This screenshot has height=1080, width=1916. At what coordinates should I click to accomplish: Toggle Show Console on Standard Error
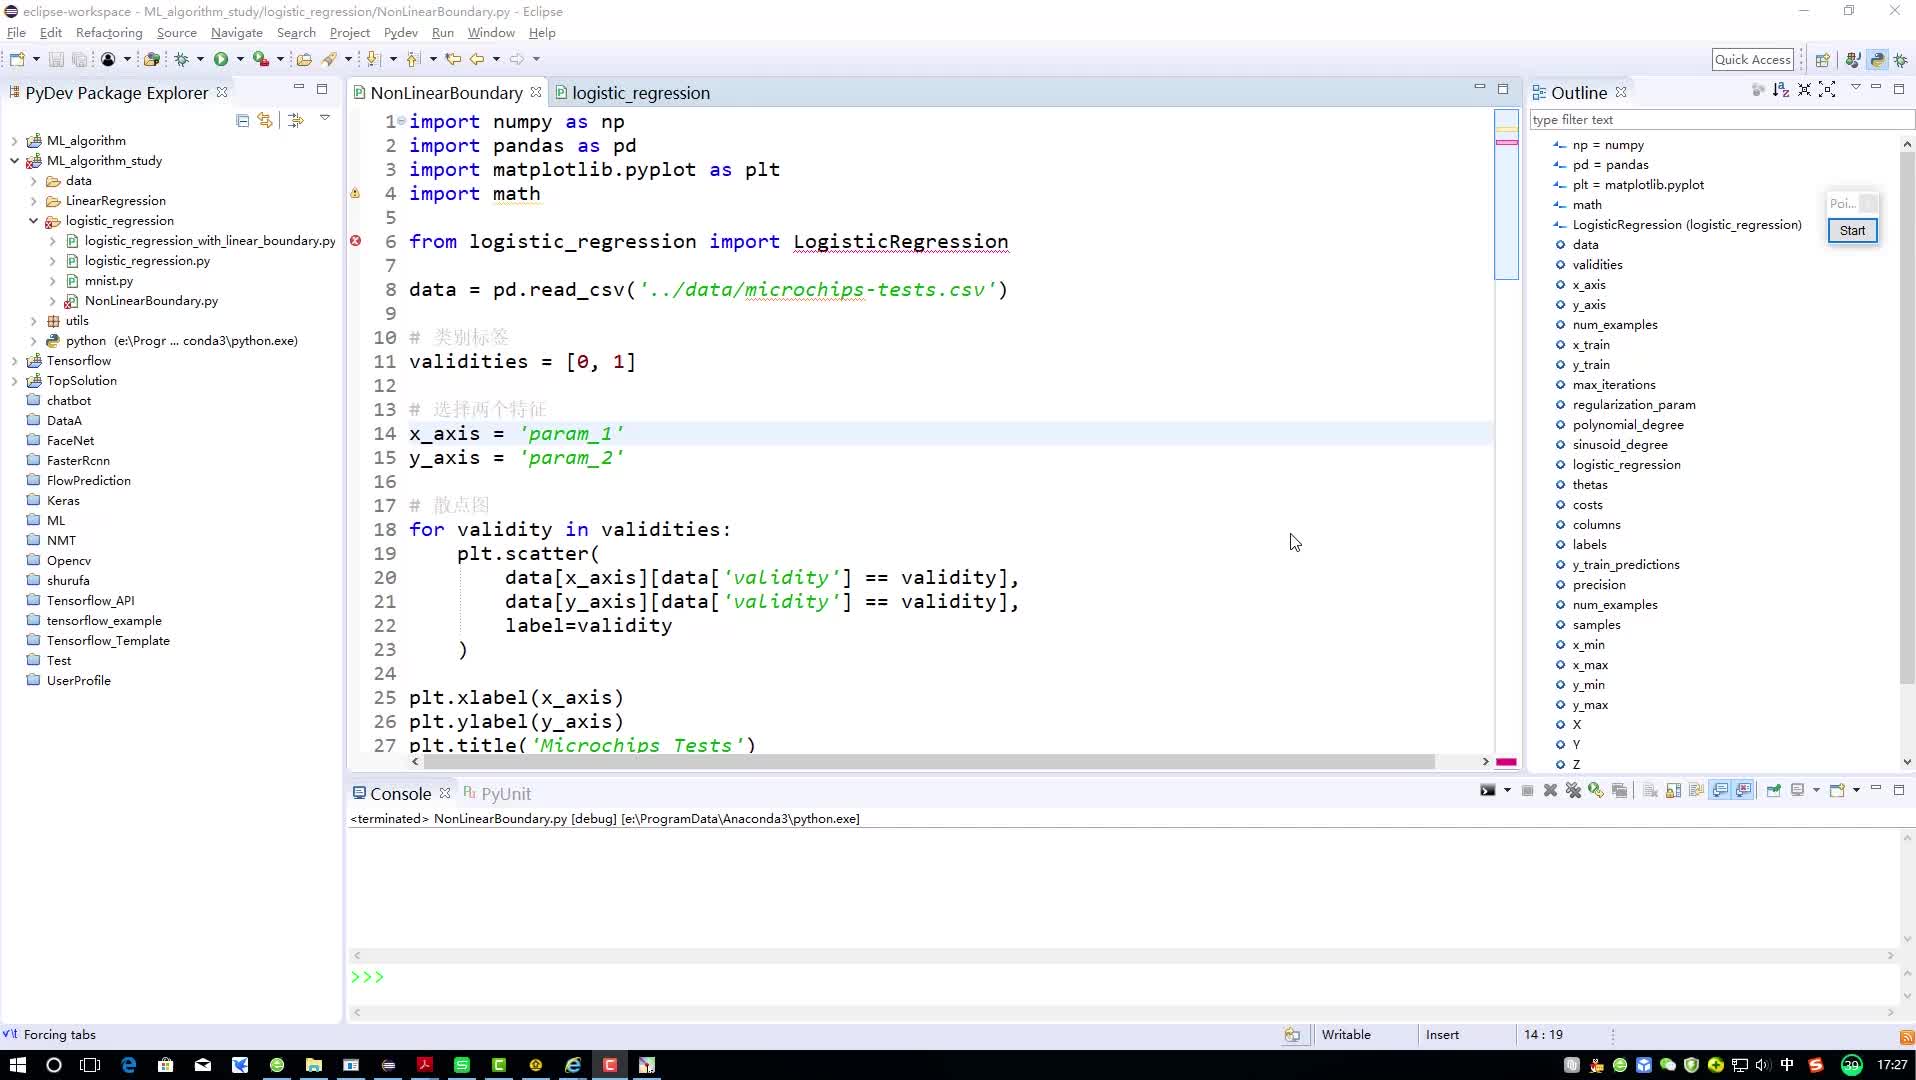1744,790
